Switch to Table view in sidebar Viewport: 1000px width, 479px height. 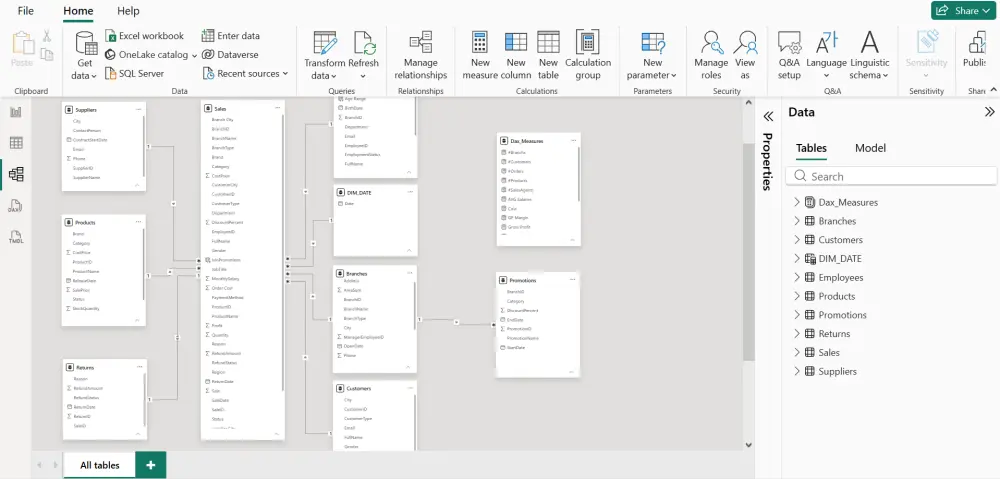click(16, 143)
